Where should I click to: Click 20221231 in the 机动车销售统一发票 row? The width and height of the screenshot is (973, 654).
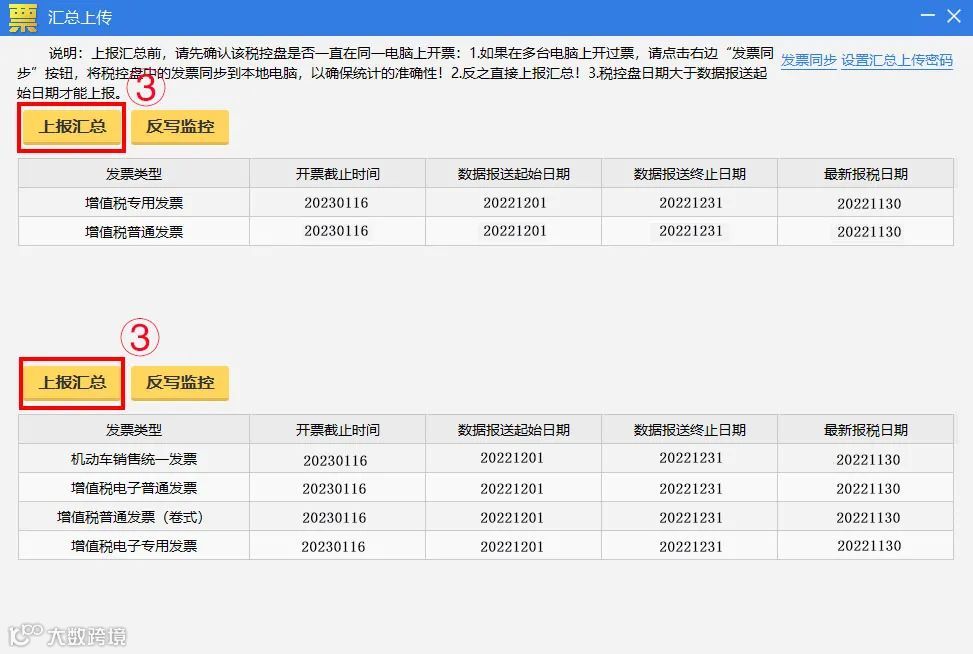[x=691, y=458]
